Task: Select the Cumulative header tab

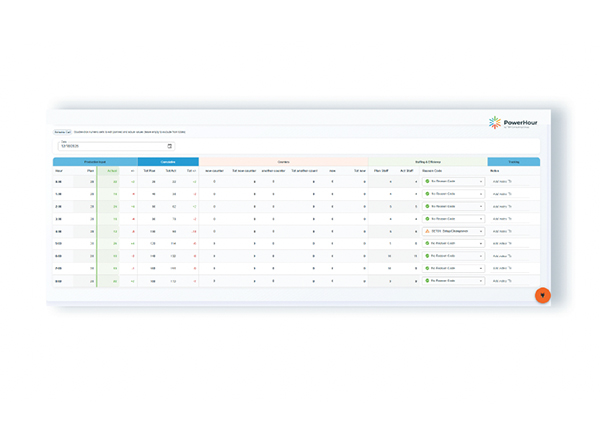Action: click(168, 161)
